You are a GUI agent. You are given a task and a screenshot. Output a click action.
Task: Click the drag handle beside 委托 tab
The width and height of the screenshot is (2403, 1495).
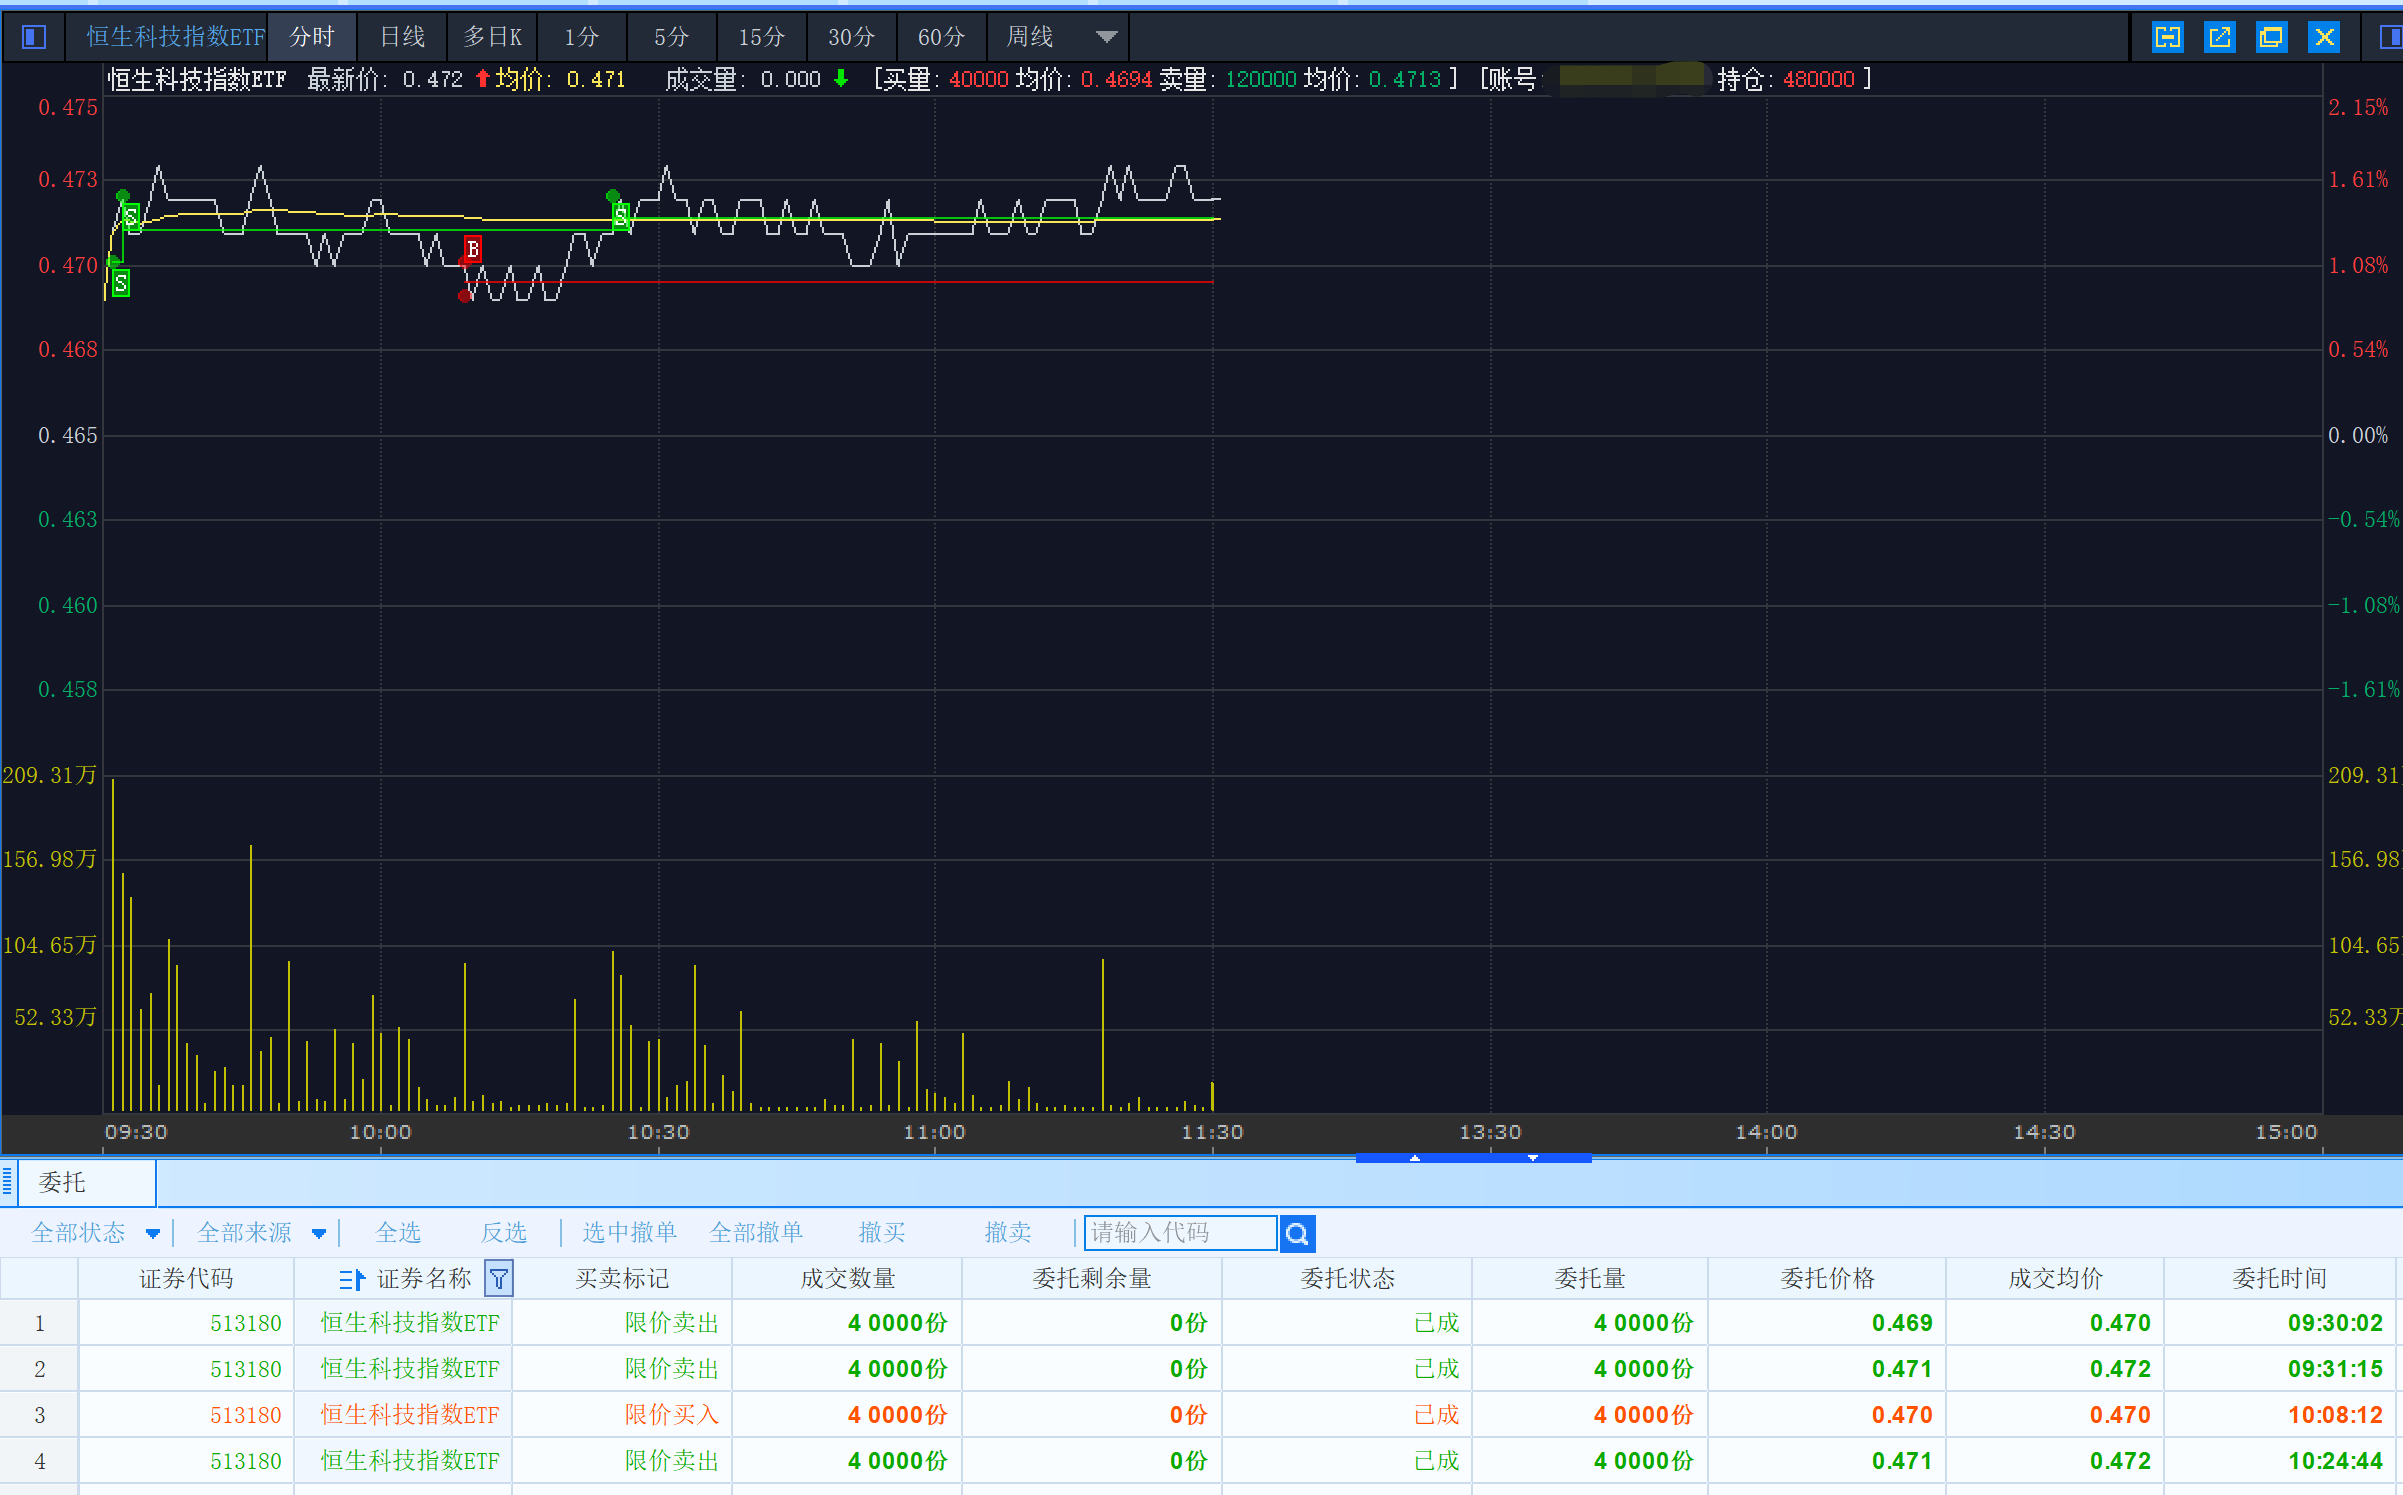[7, 1182]
